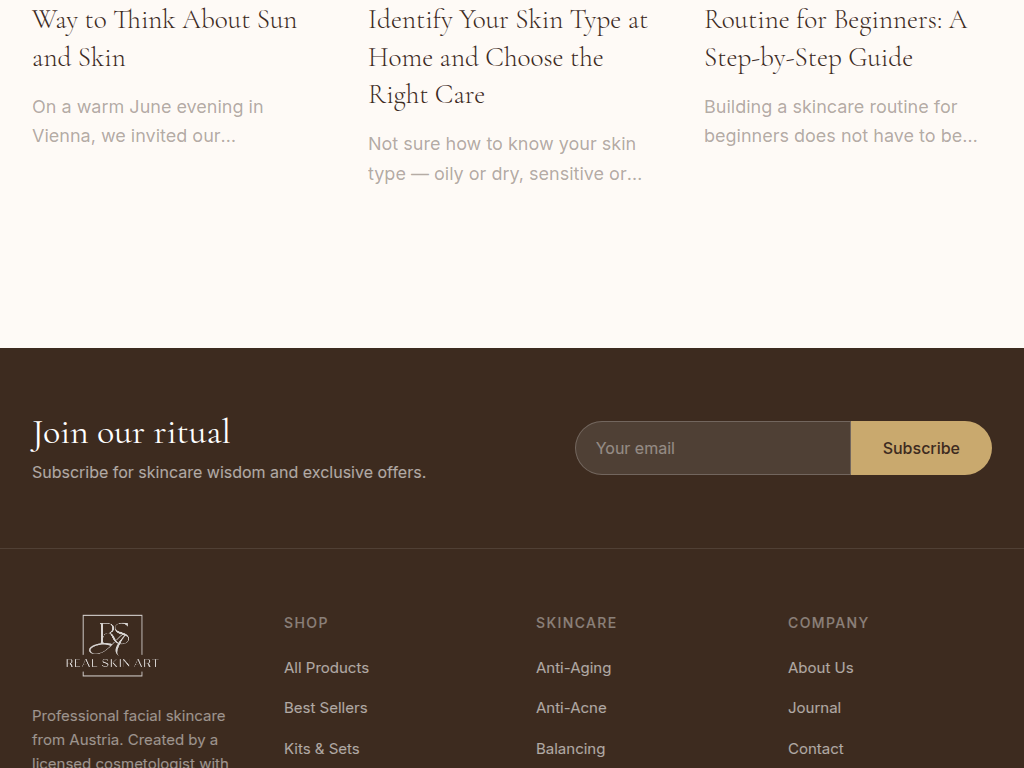
Task: Open the About Us page
Action: click(820, 668)
